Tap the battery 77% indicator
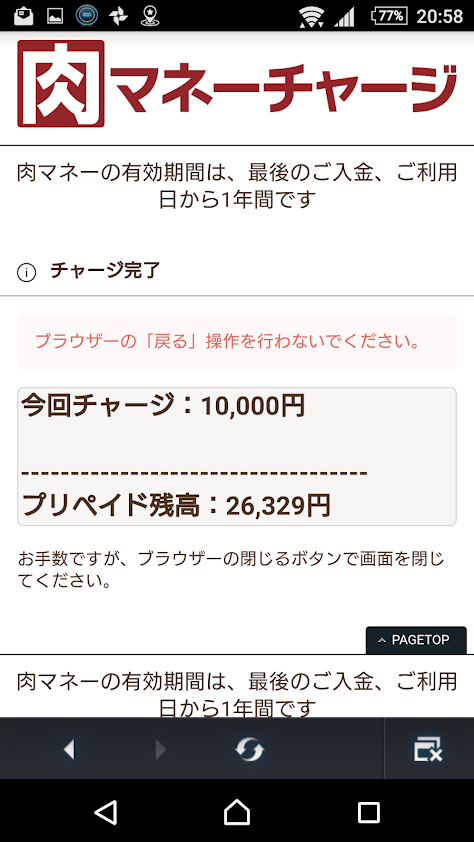 pos(390,16)
